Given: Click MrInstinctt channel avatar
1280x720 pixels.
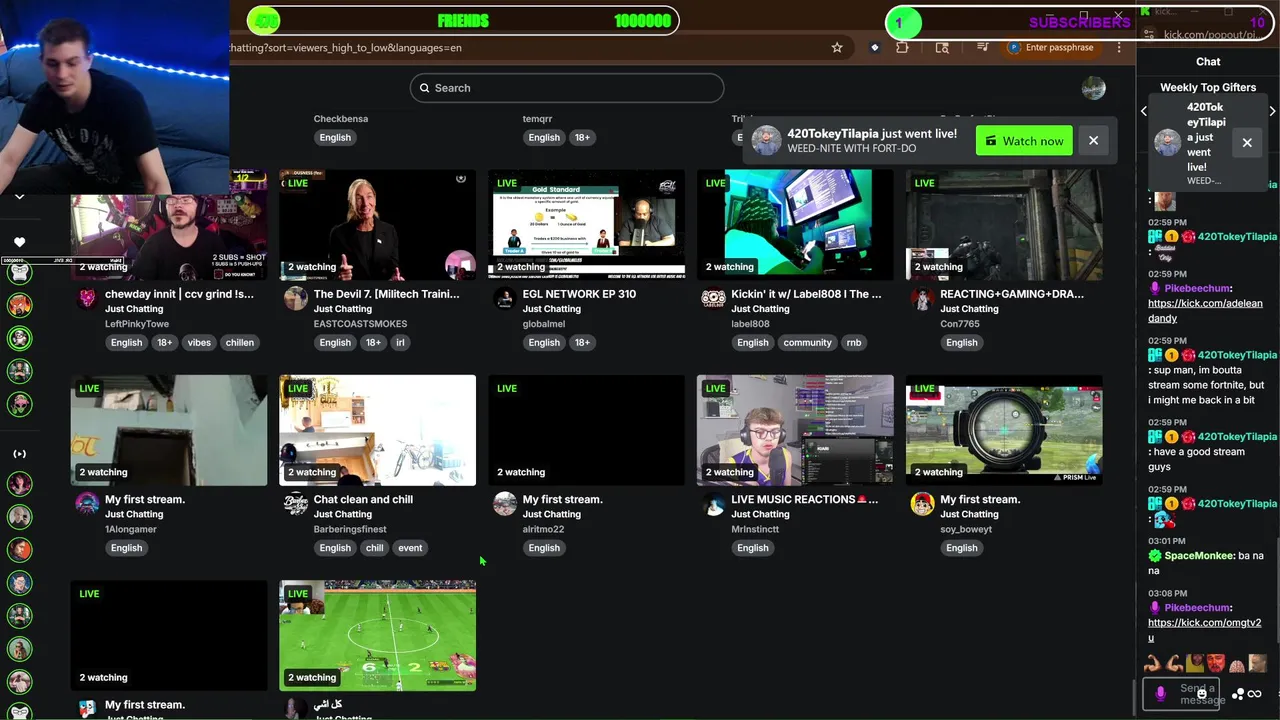Looking at the screenshot, I should 713,503.
